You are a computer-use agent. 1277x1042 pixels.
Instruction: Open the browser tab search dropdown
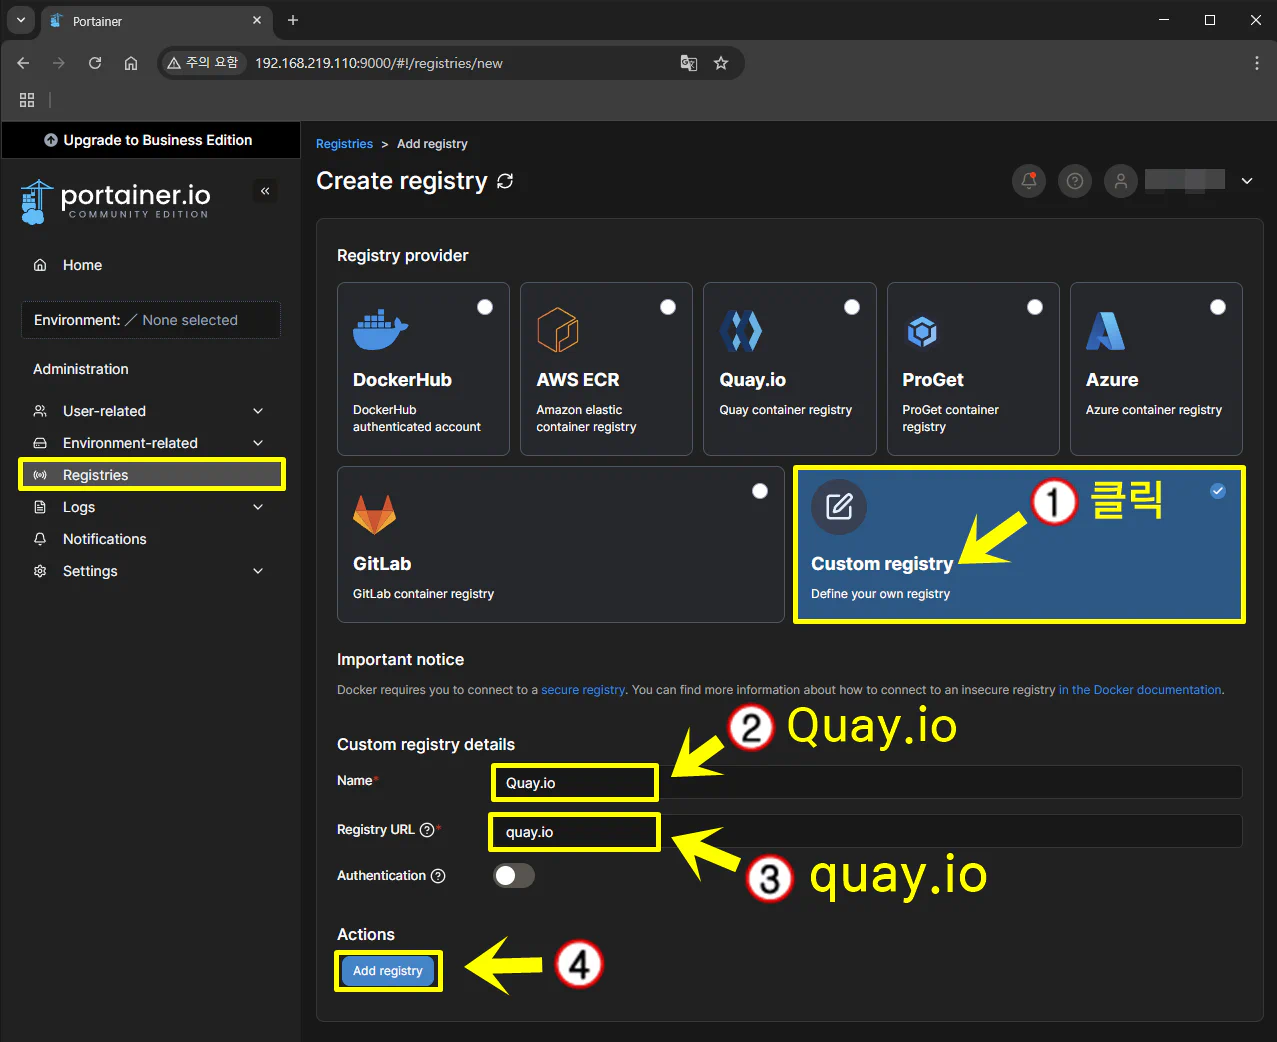coord(21,20)
